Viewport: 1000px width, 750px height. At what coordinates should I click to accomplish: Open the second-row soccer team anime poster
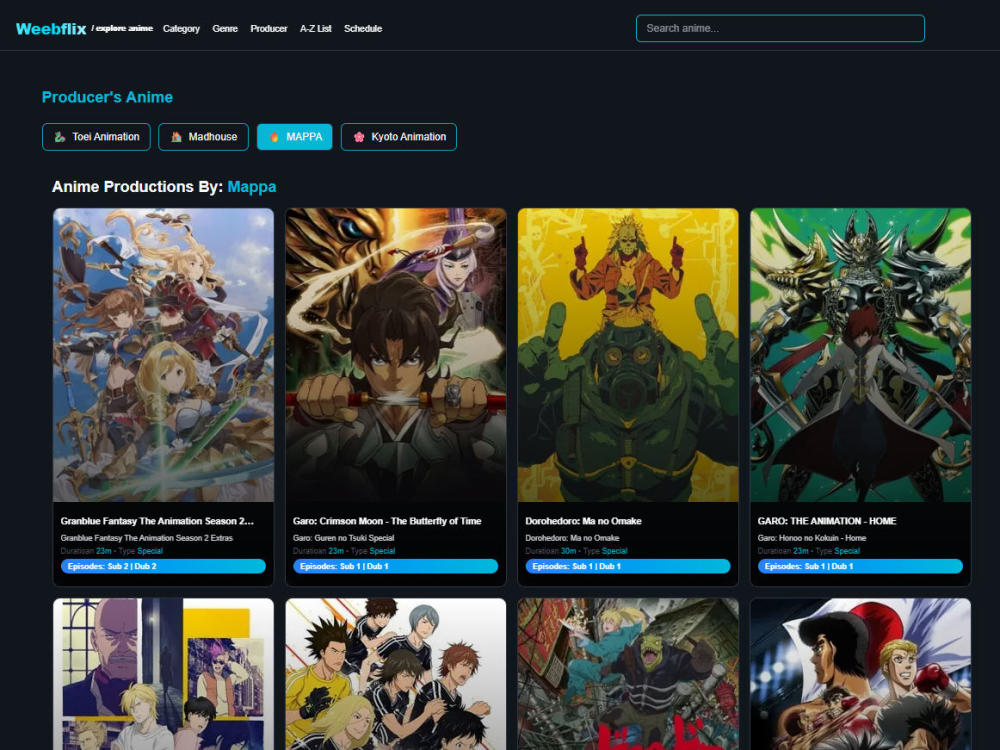pyautogui.click(x=396, y=674)
